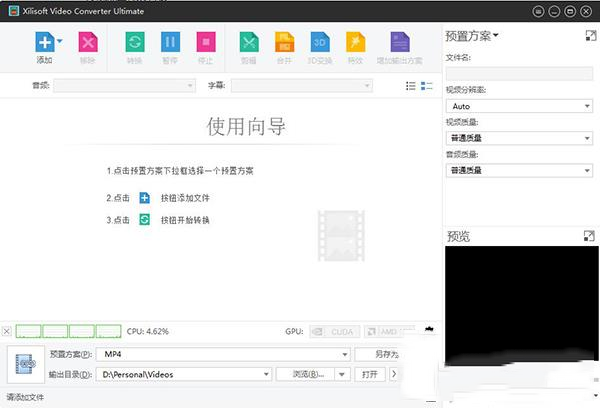Click the Merge (合并) icon

tap(284, 42)
